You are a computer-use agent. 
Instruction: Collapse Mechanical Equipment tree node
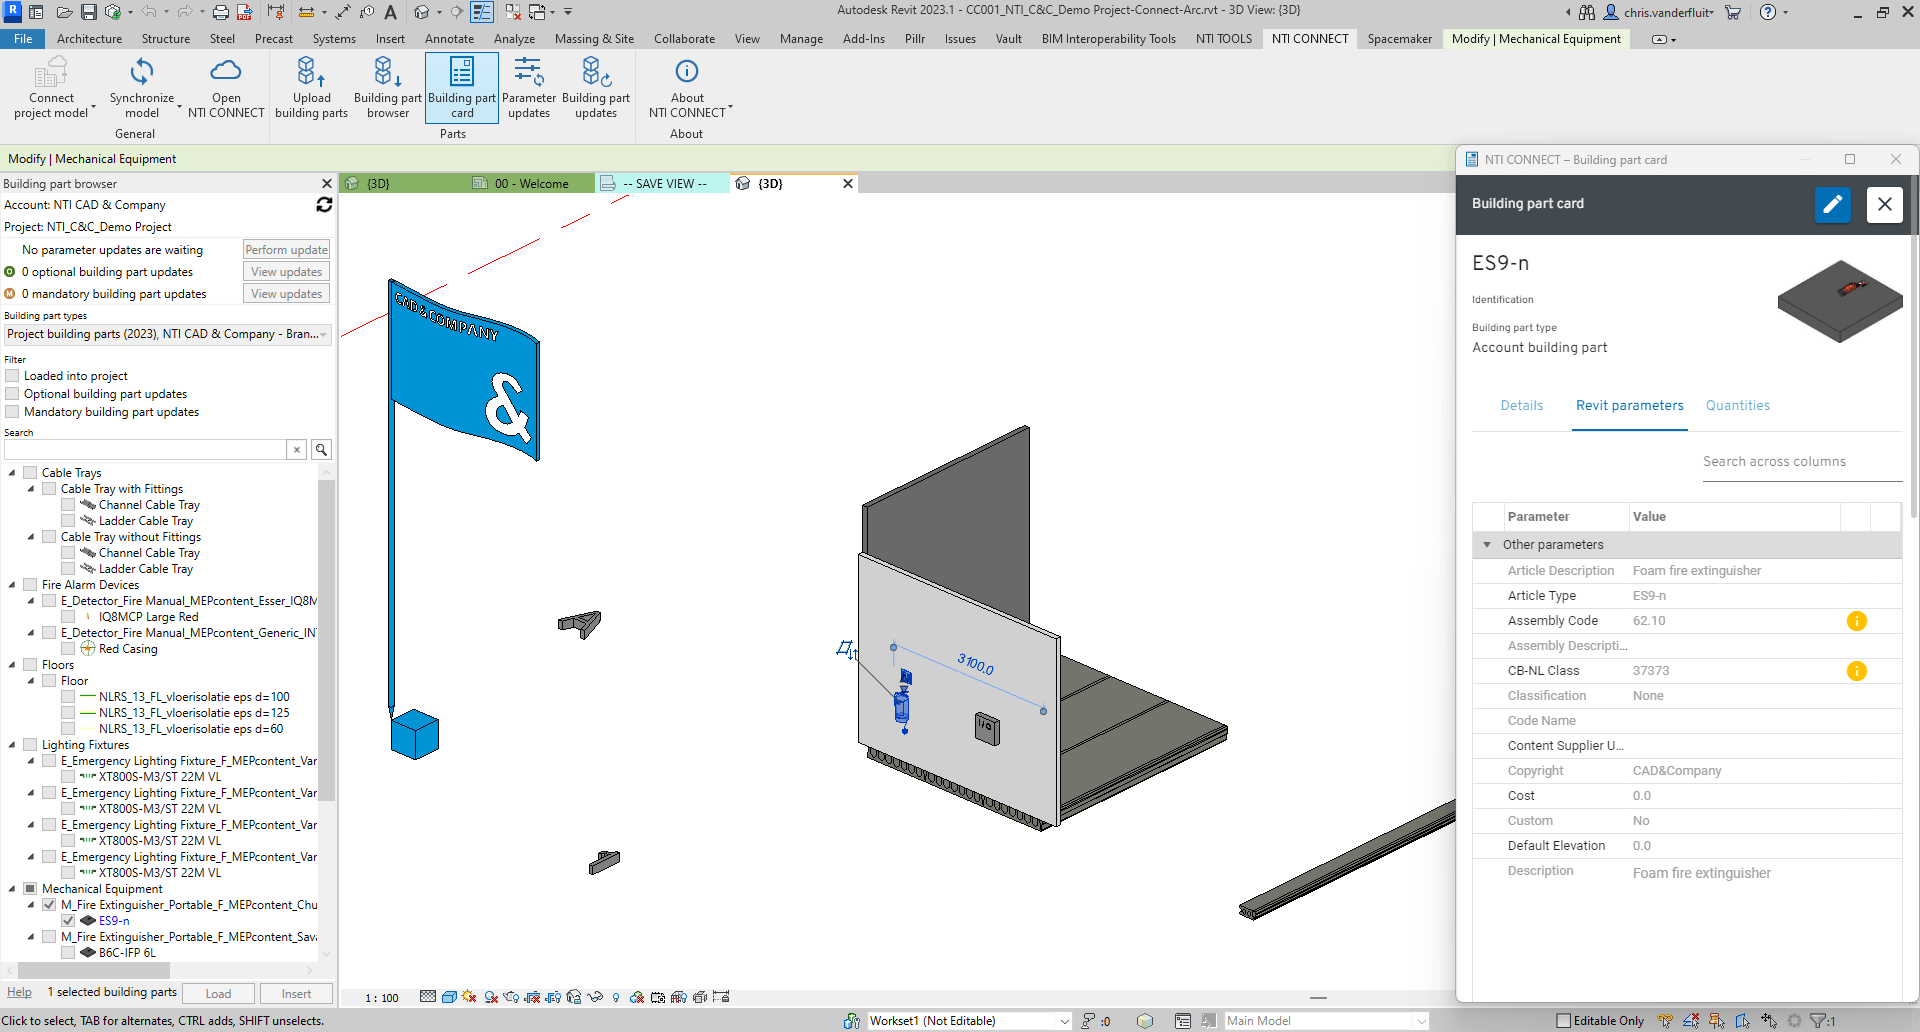point(12,889)
